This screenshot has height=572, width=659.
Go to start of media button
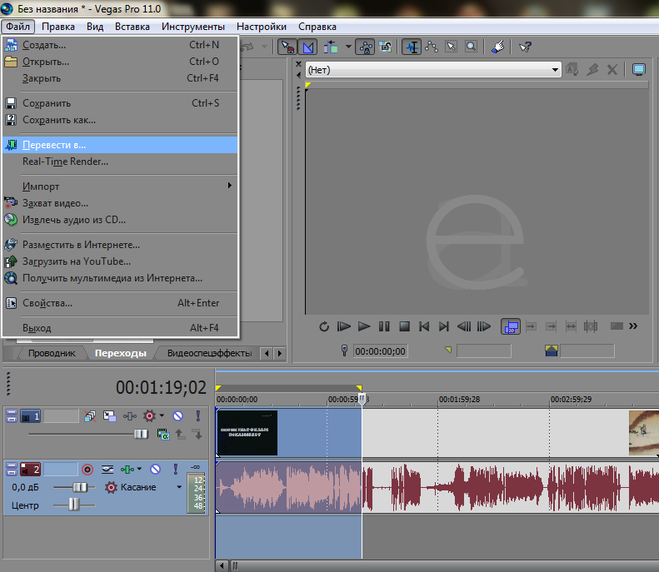pyautogui.click(x=424, y=327)
